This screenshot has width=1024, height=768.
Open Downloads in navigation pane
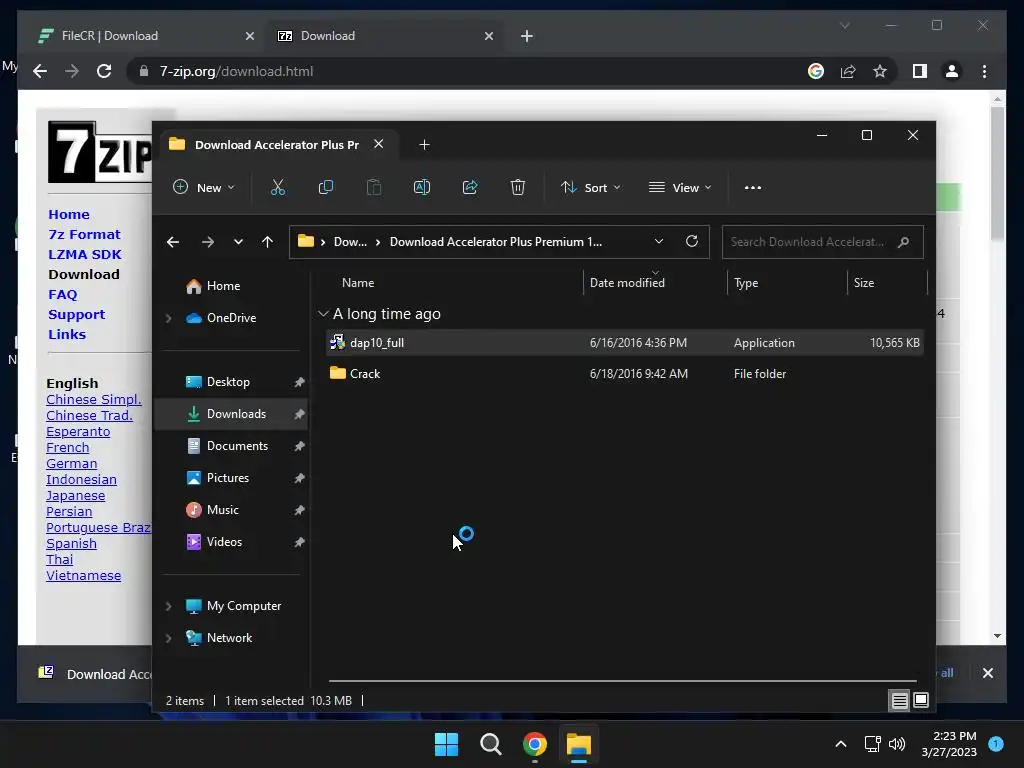[x=231, y=414]
